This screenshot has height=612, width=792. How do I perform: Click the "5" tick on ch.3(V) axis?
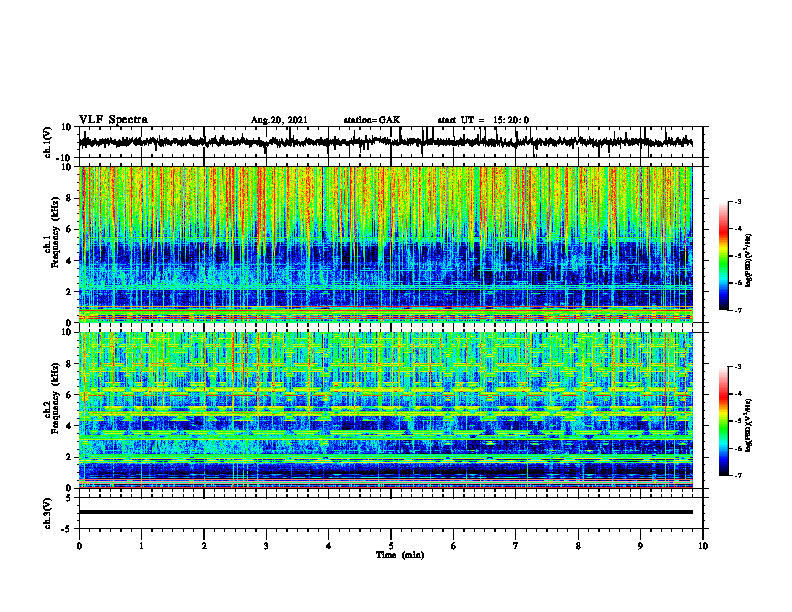click(x=69, y=498)
